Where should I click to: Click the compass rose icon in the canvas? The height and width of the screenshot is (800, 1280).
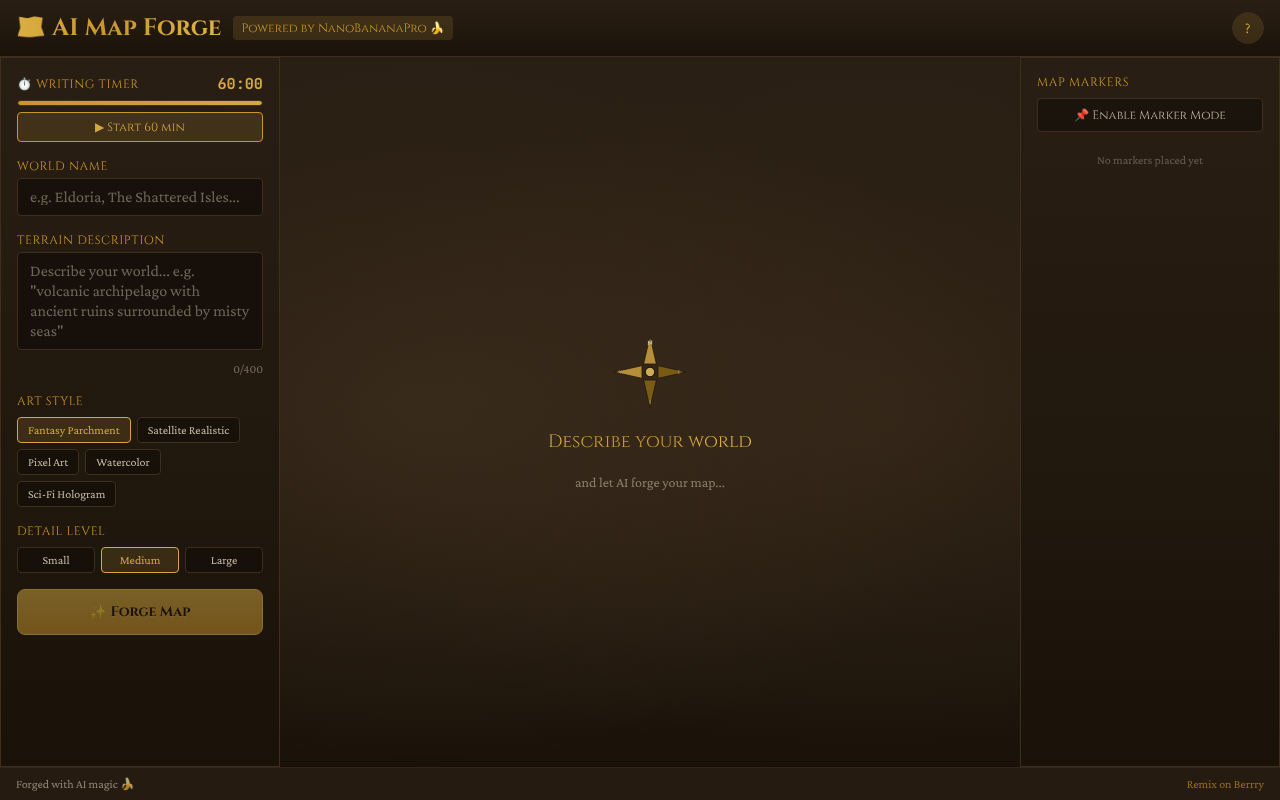650,372
